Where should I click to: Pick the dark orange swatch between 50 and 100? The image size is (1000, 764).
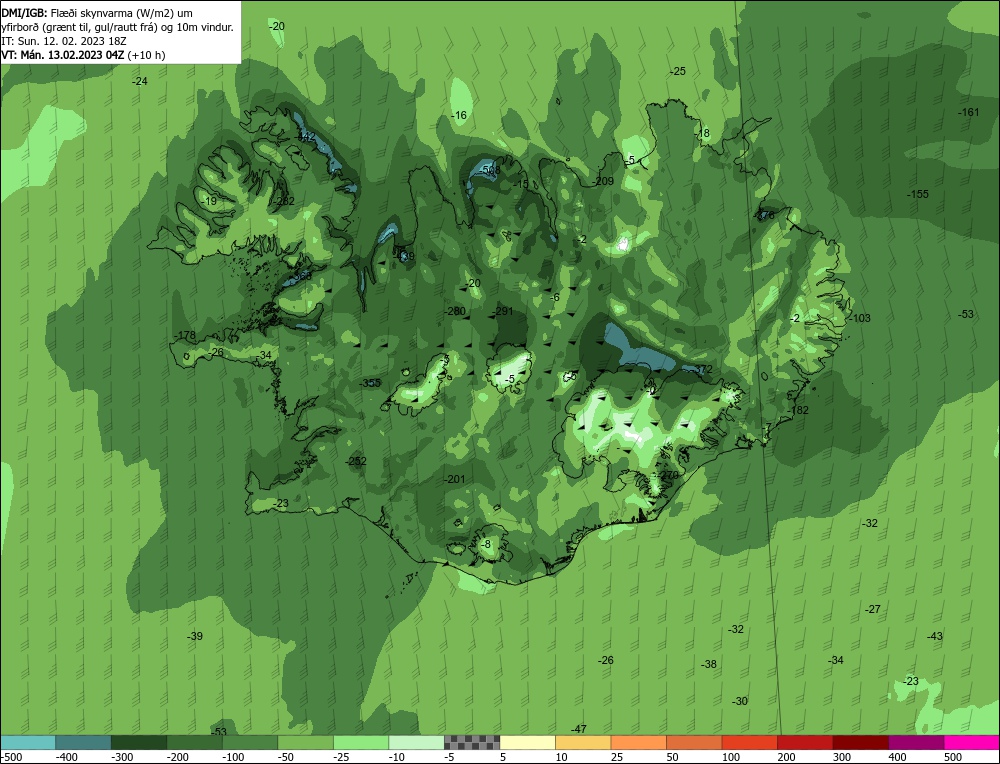pyautogui.click(x=693, y=742)
